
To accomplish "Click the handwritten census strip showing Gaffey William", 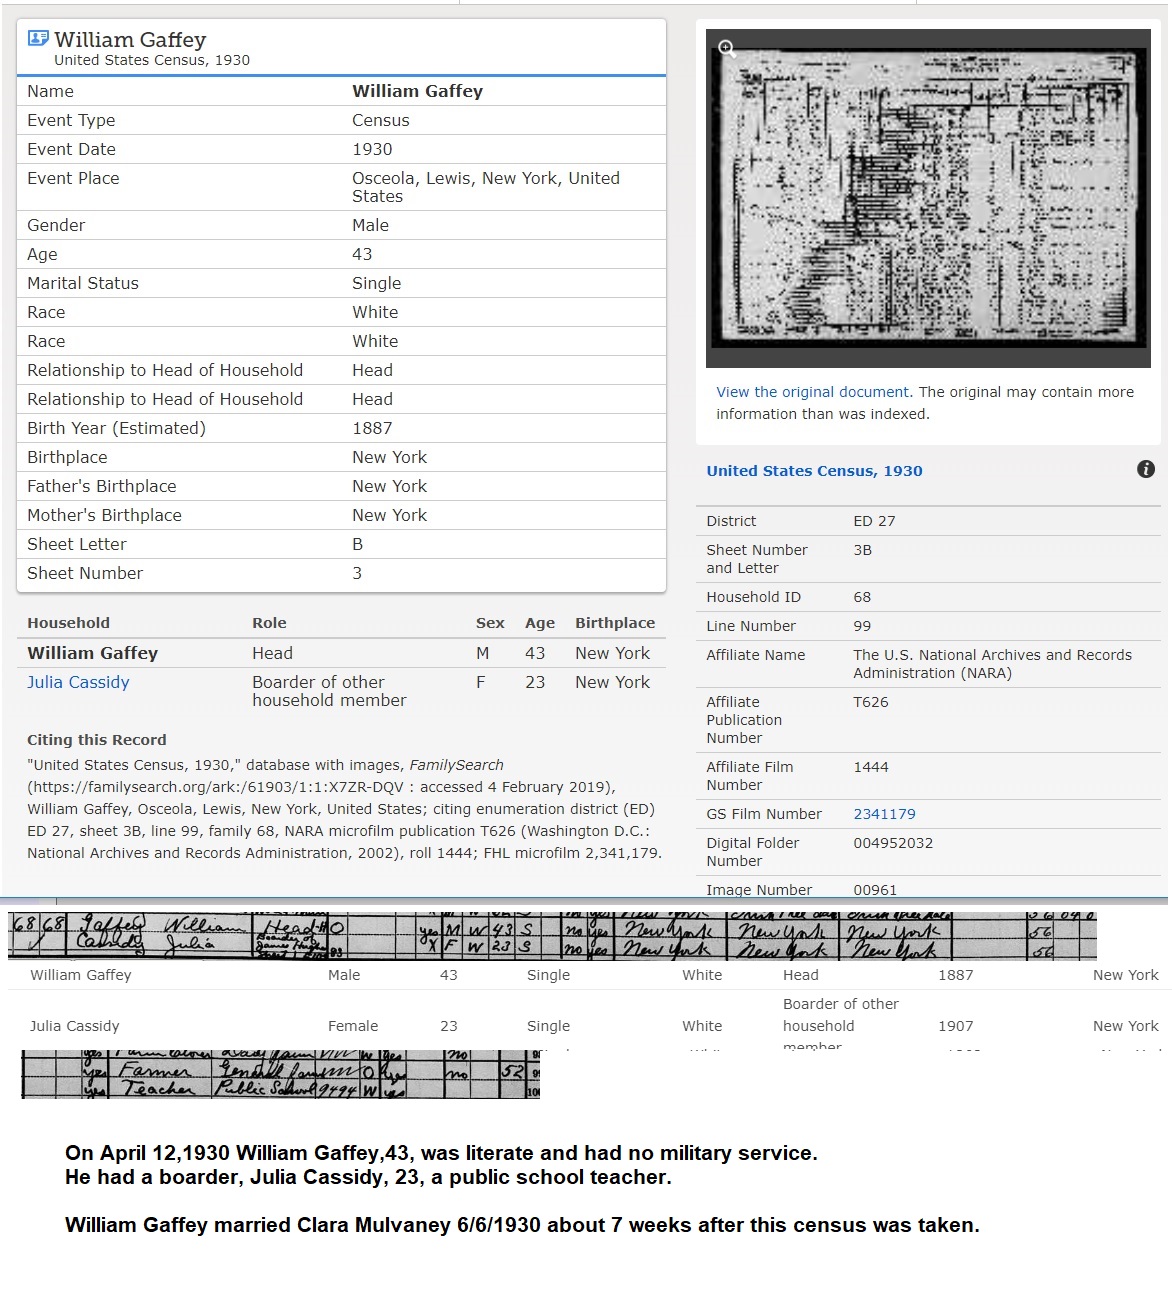I will pyautogui.click(x=552, y=936).
